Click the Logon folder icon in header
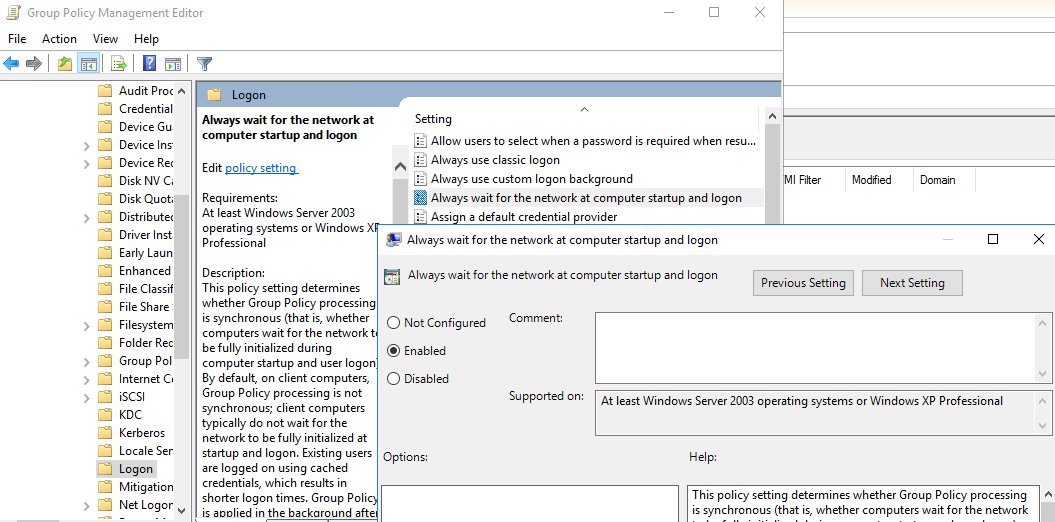Screen dimensions: 1055x522 tap(214, 95)
